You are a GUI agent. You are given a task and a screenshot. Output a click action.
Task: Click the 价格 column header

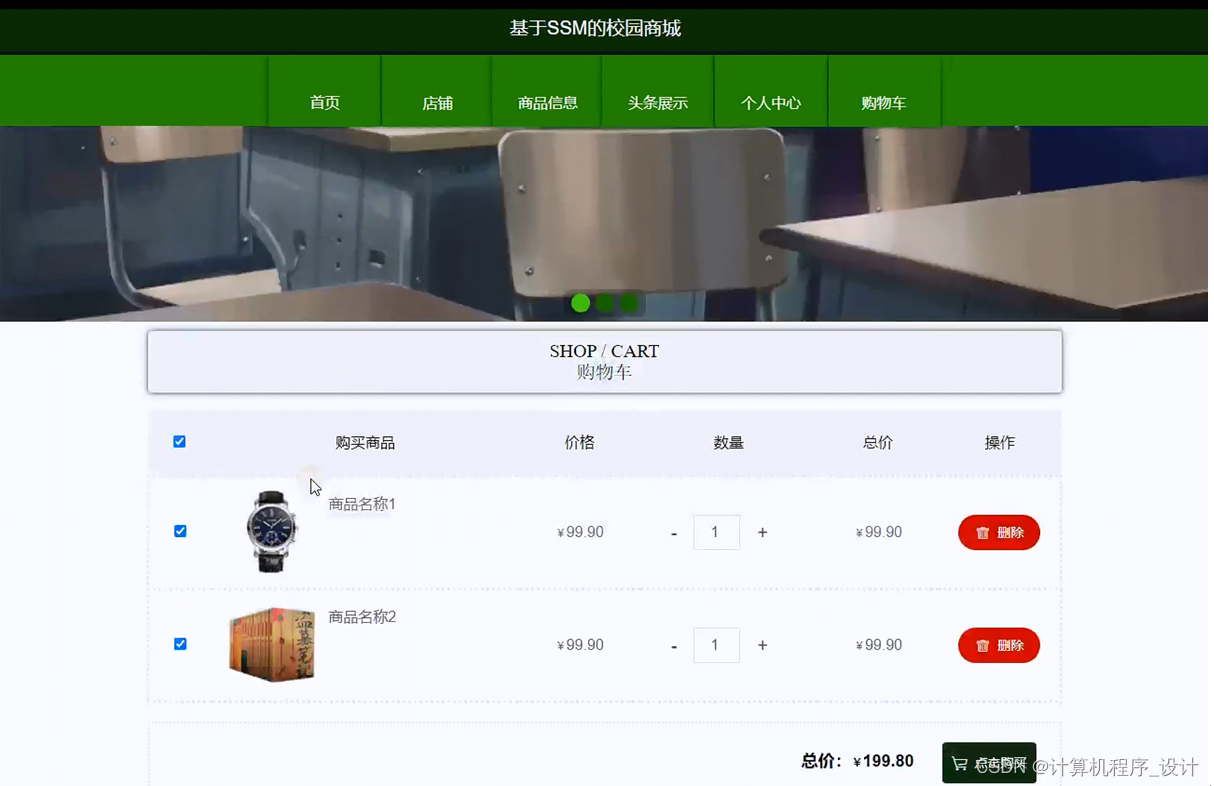(580, 442)
